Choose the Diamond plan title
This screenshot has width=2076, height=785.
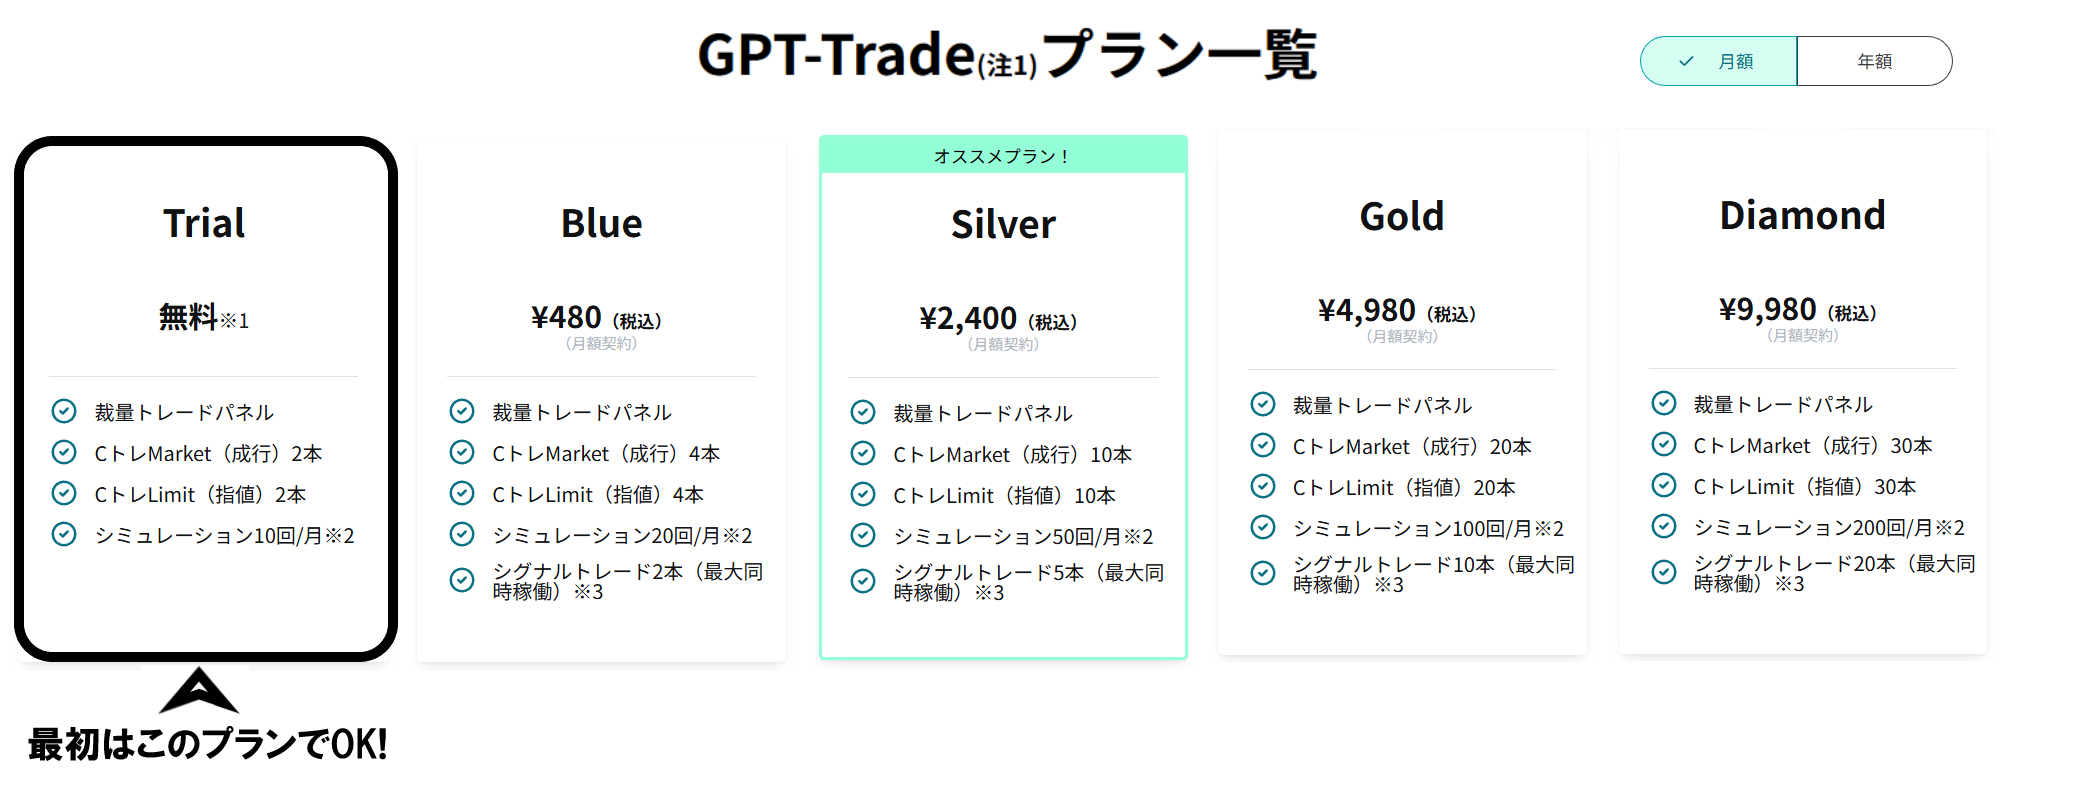(x=1802, y=216)
